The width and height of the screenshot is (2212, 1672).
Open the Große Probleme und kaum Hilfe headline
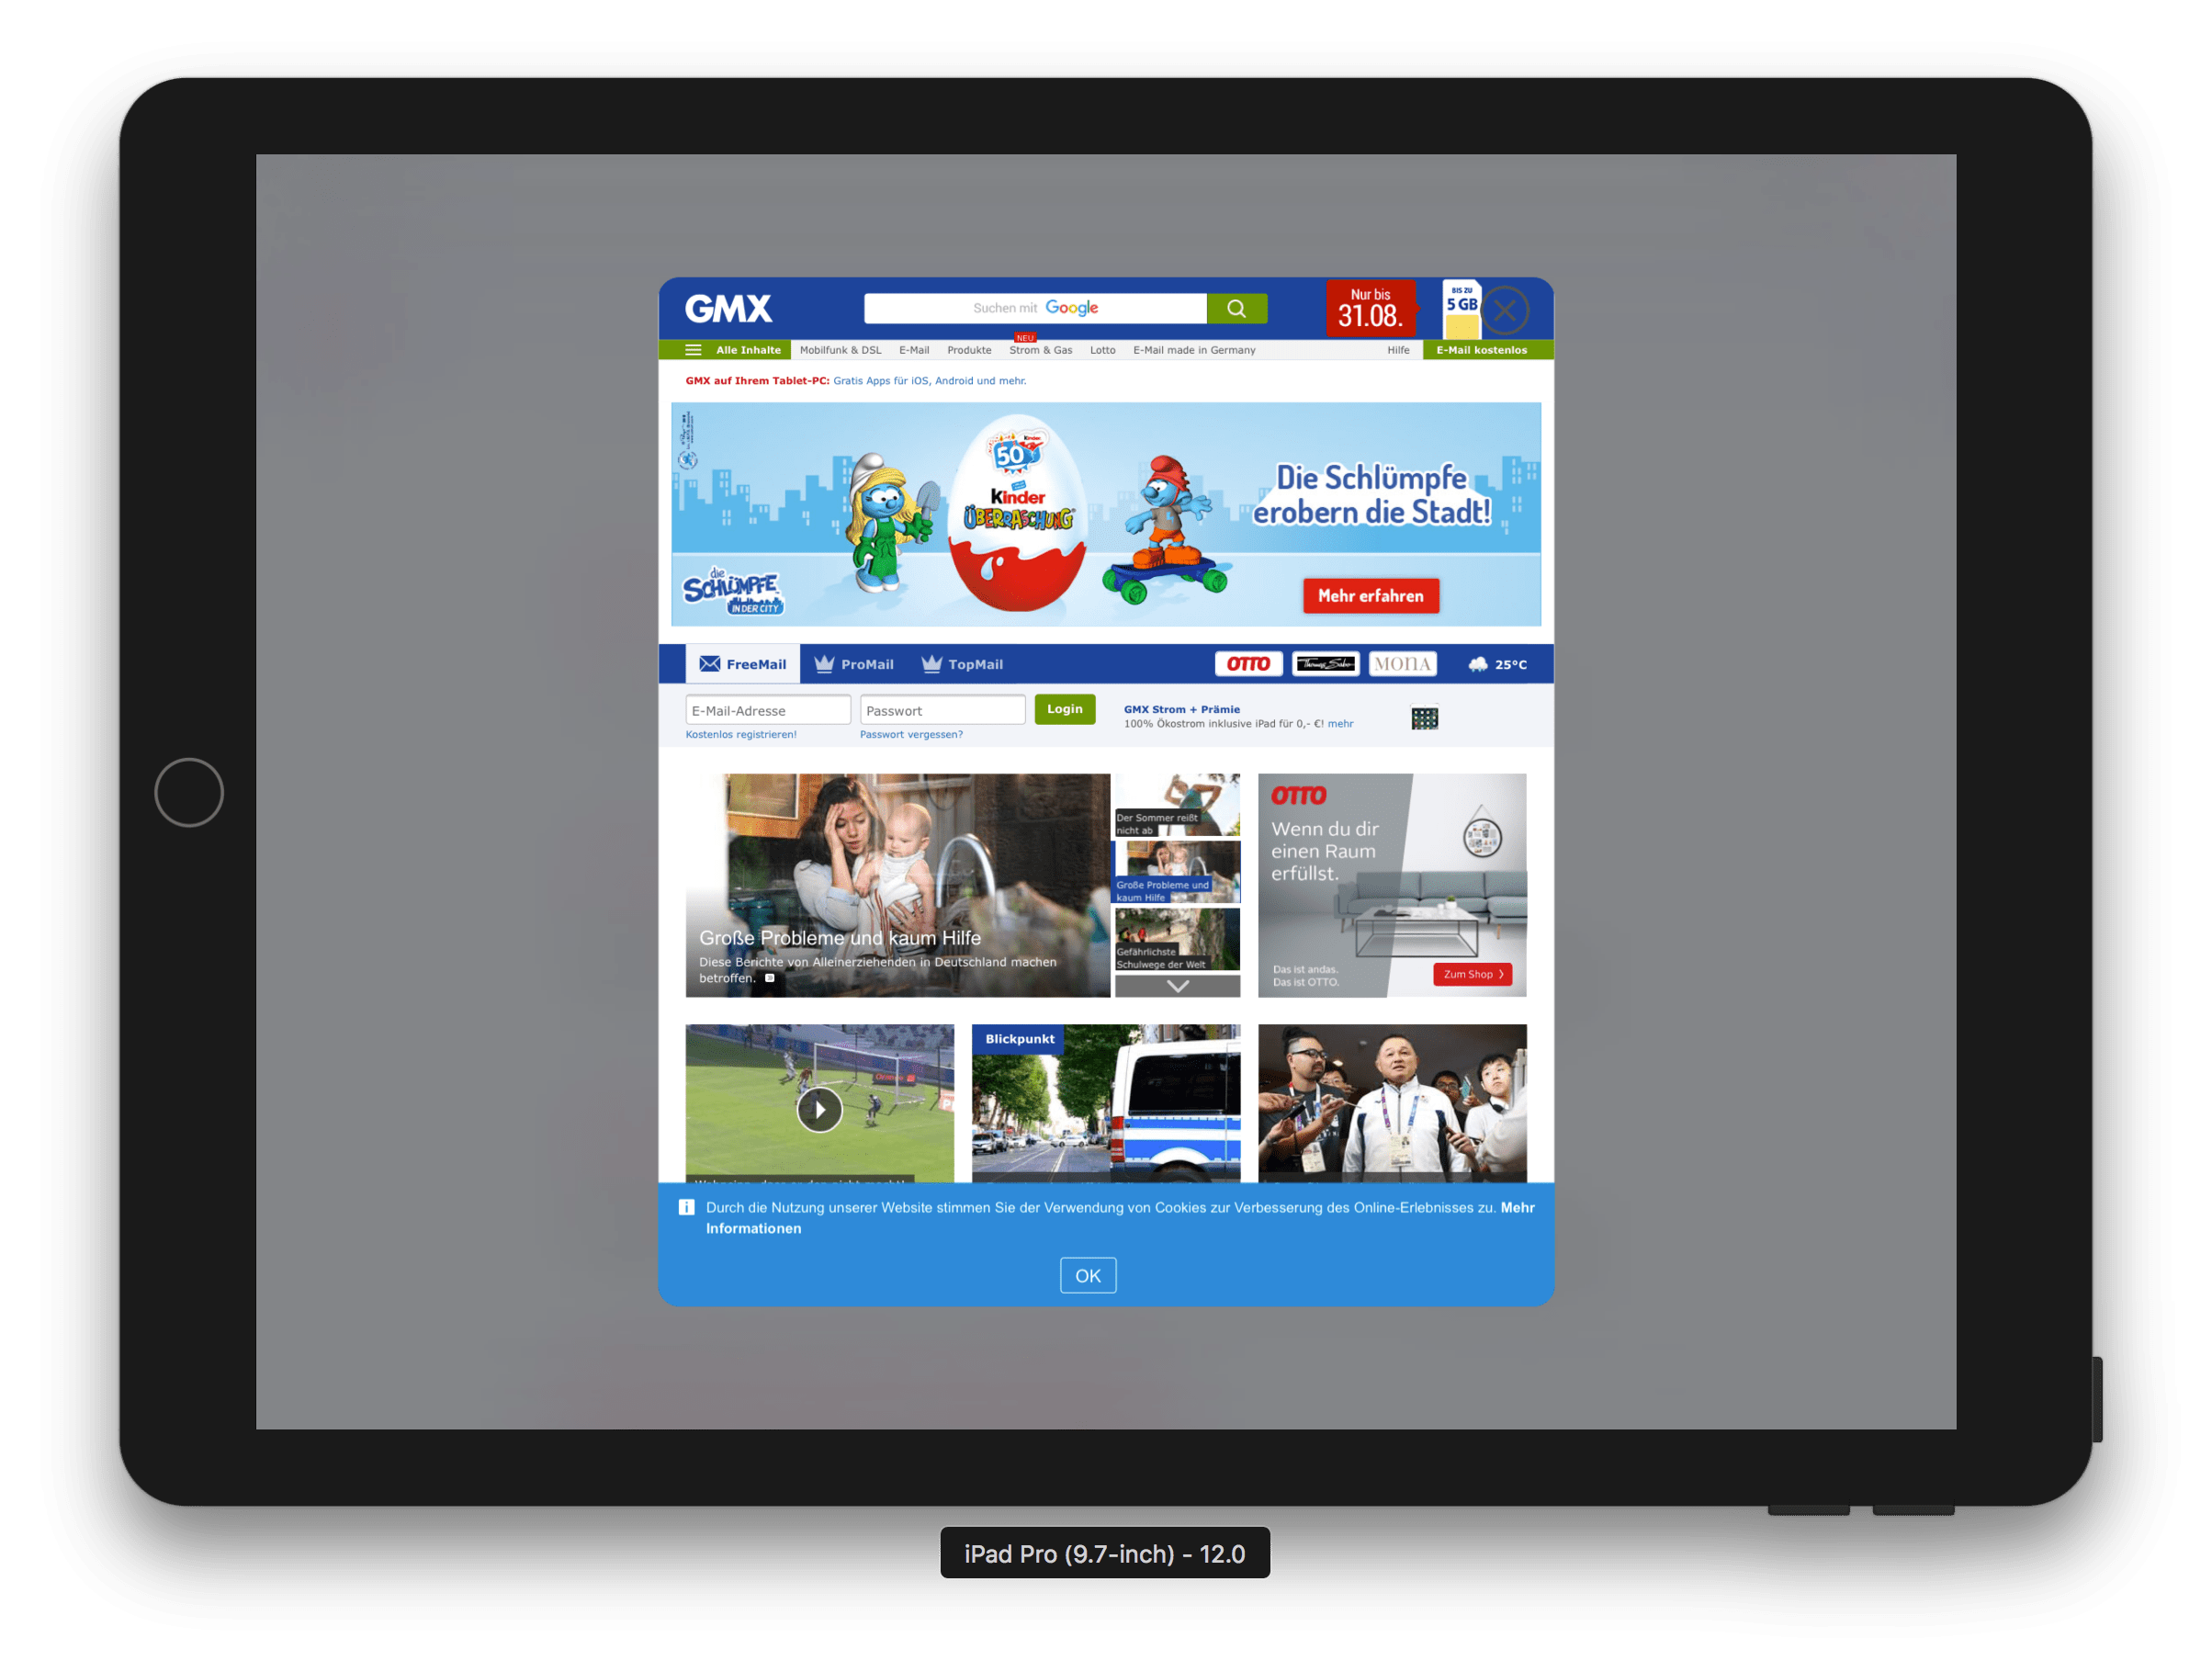click(x=839, y=938)
